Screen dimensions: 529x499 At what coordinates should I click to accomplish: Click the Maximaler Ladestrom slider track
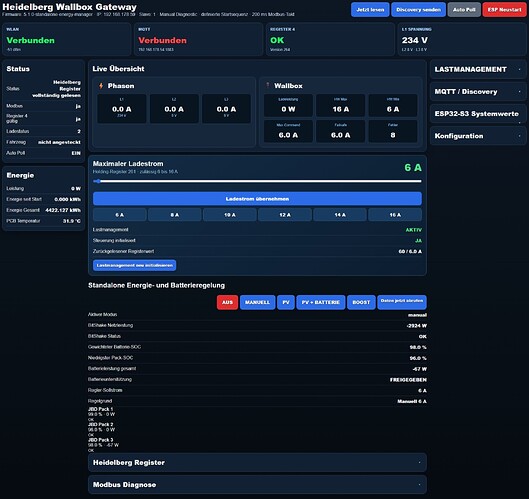pyautogui.click(x=257, y=181)
